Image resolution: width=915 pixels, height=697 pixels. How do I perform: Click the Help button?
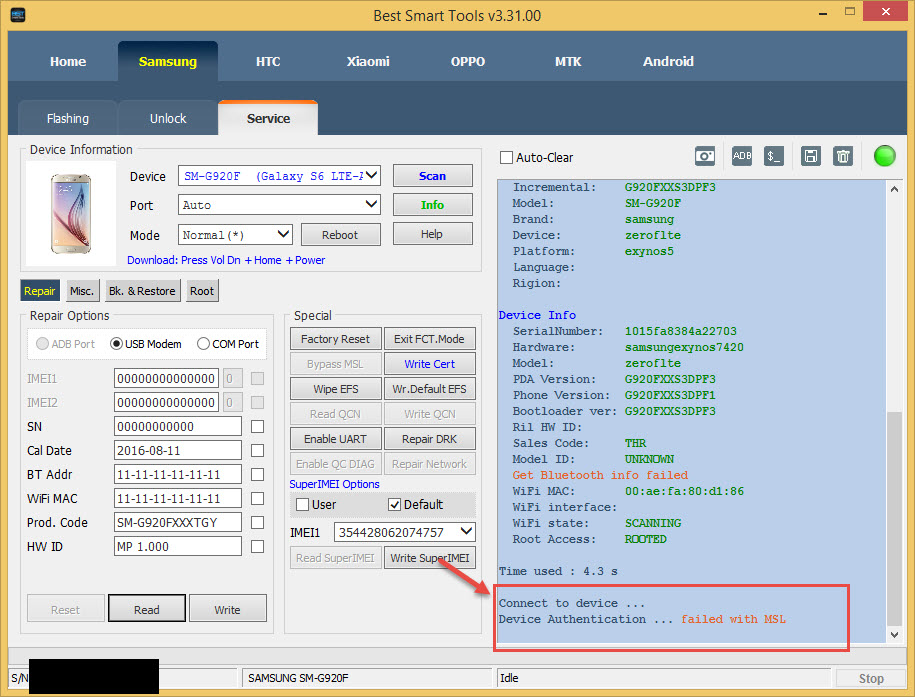coord(432,234)
